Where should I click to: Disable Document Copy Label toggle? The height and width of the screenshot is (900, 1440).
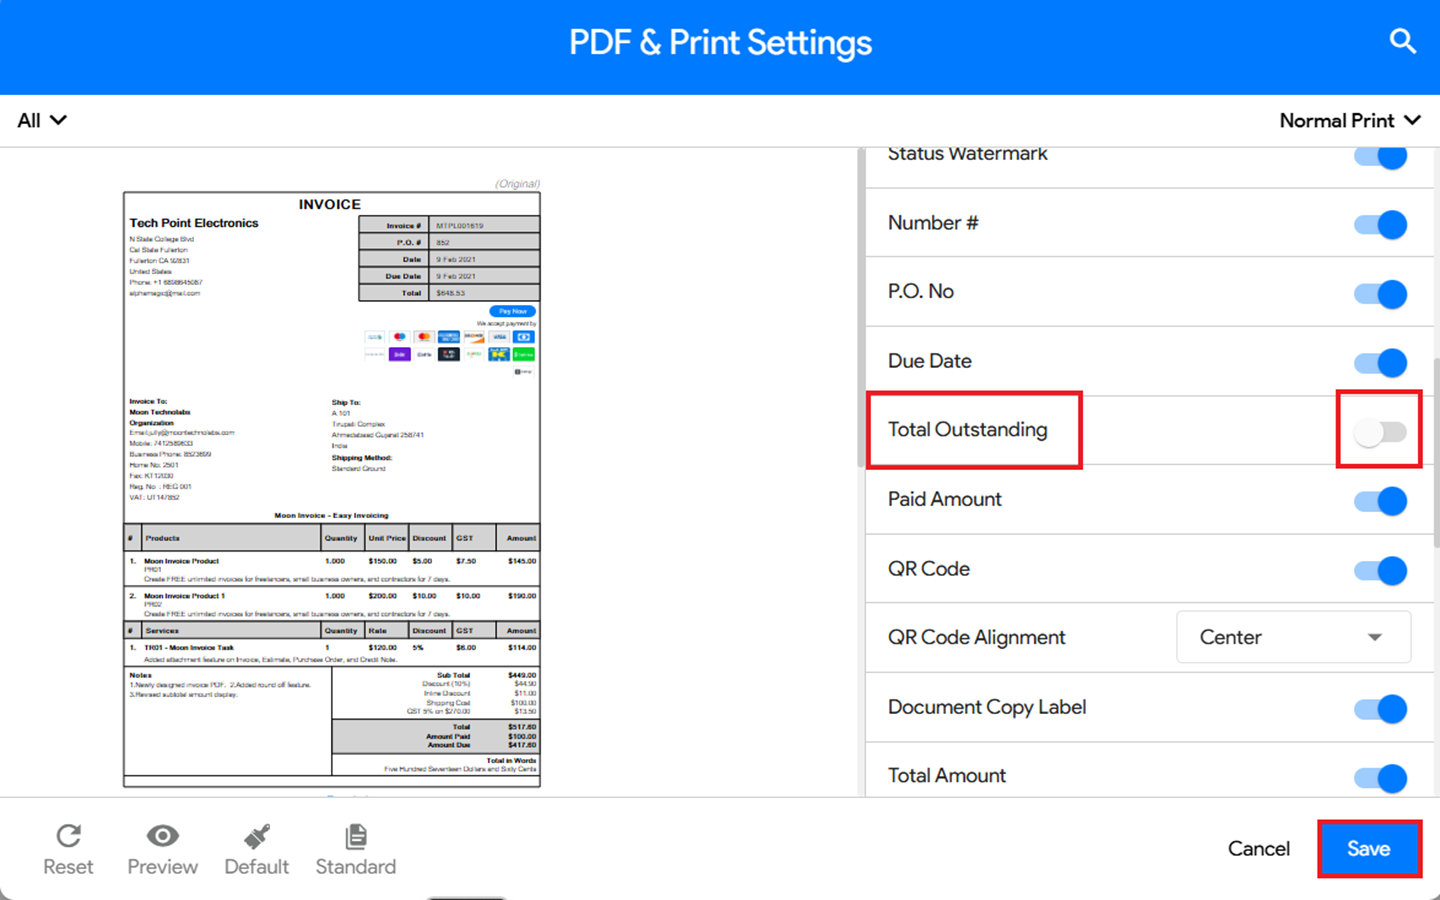1380,709
